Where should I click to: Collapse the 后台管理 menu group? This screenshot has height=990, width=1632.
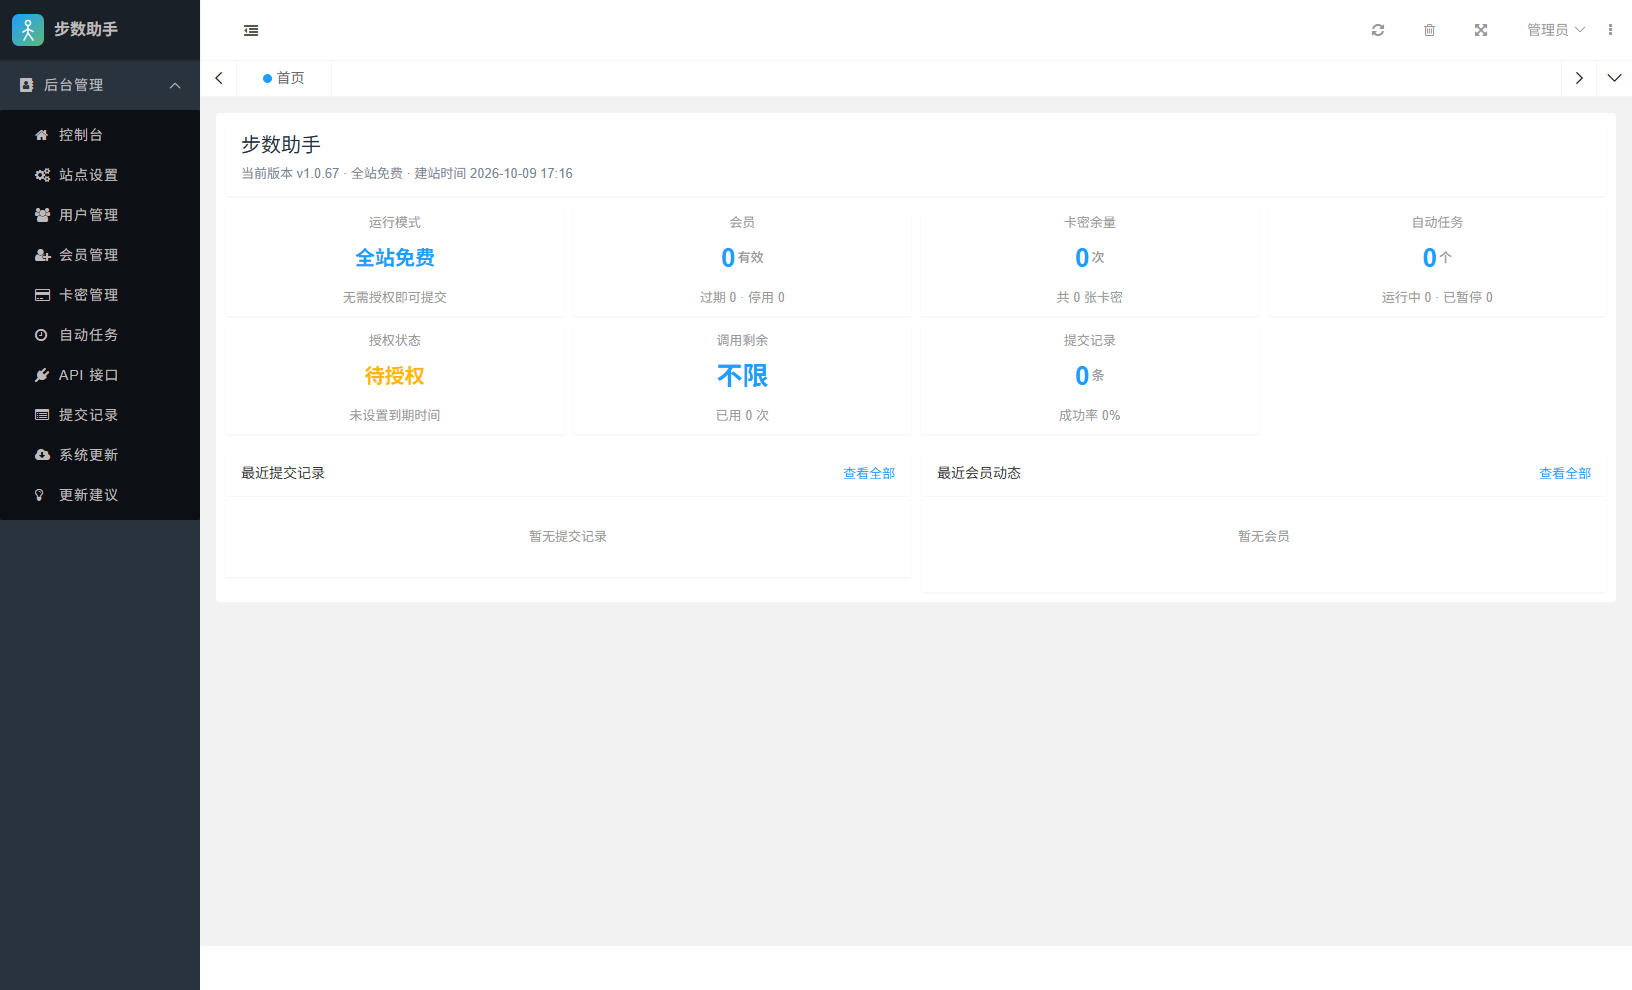(x=175, y=85)
